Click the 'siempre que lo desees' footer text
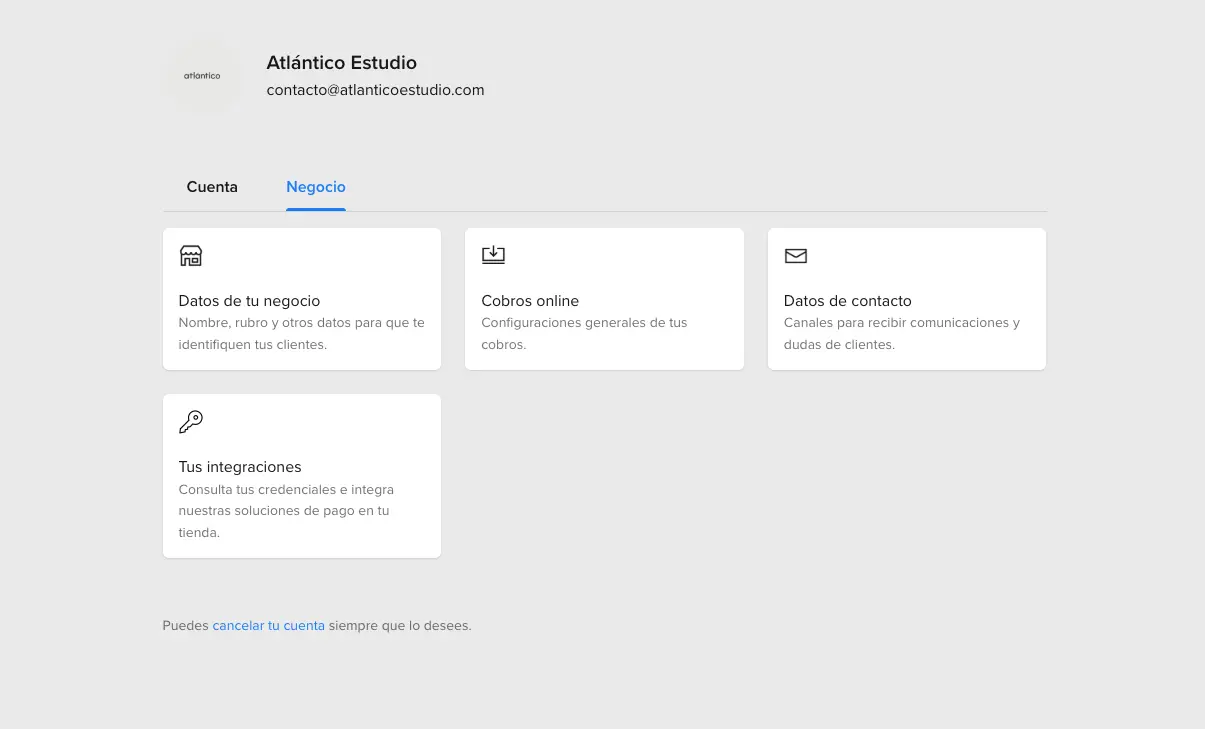The width and height of the screenshot is (1205, 729). [400, 626]
